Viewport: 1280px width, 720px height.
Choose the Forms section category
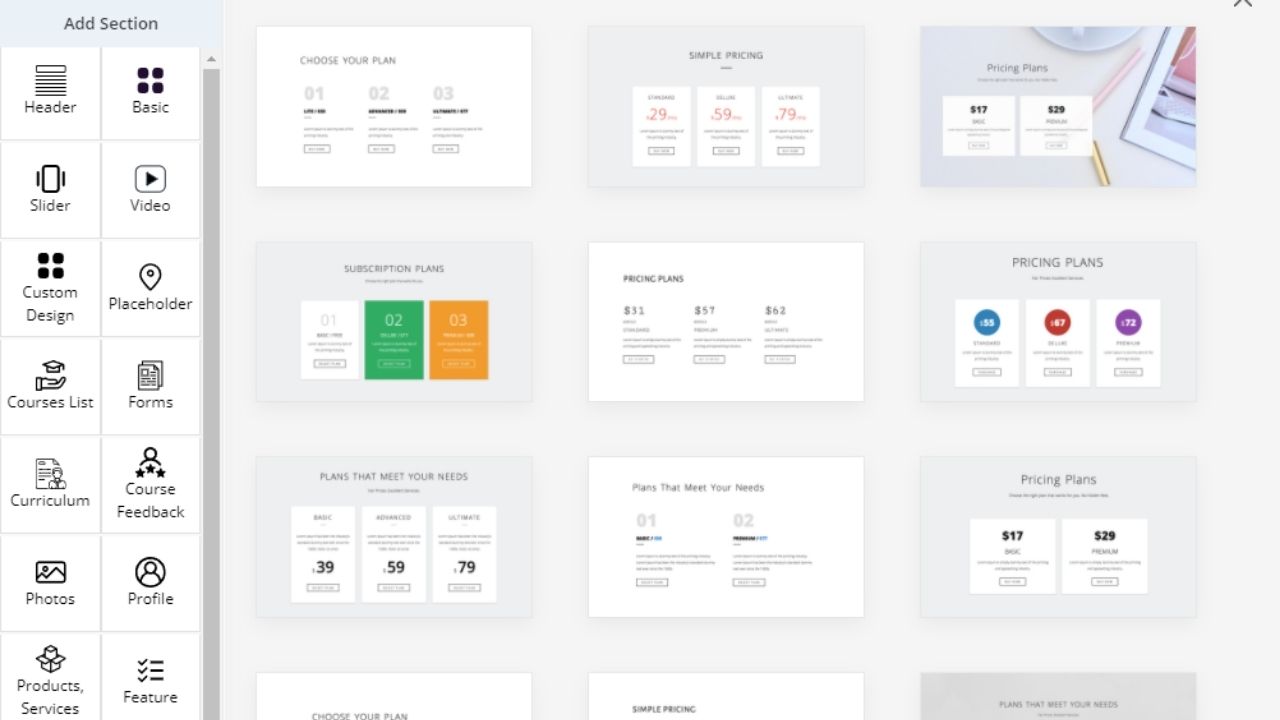tap(151, 386)
